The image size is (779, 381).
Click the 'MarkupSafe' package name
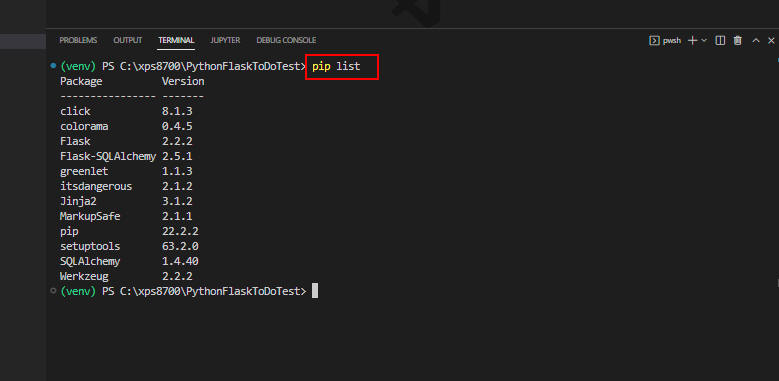tap(90, 217)
